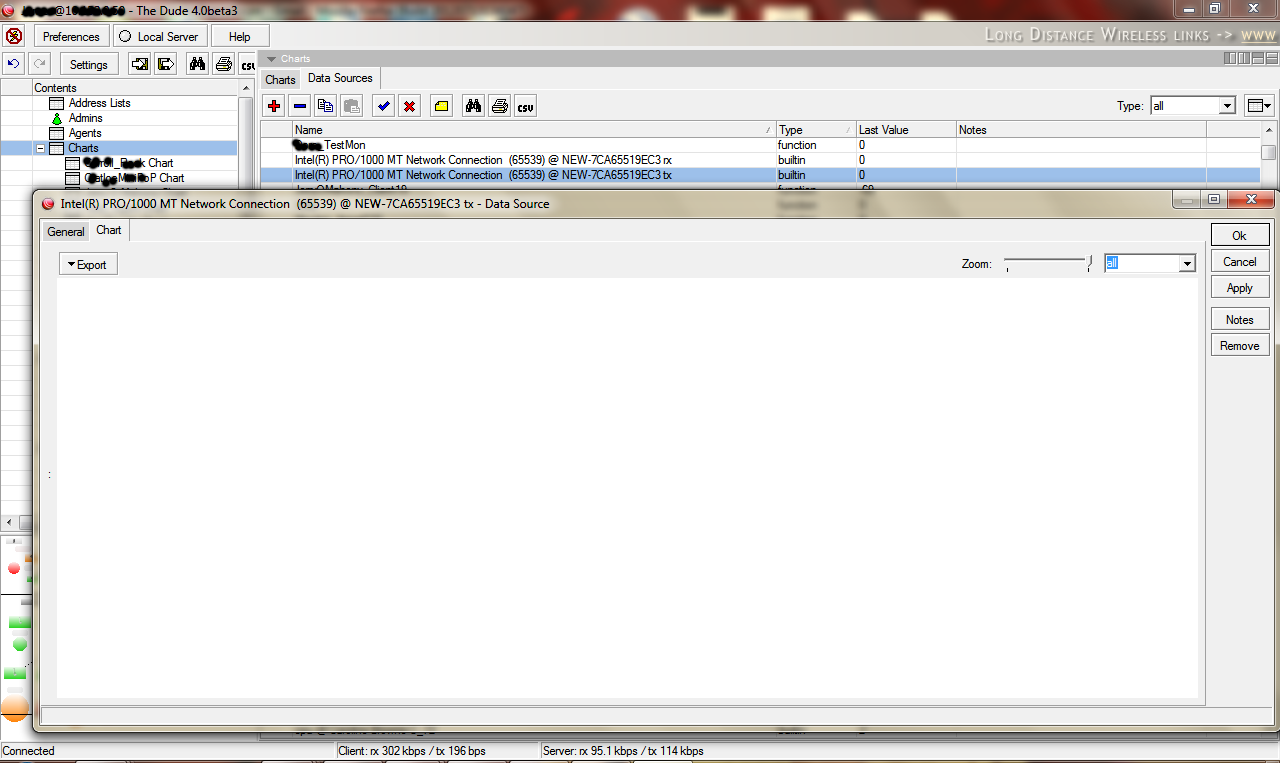Click the Contents tree scroll-up arrow
Image resolution: width=1280 pixels, height=763 pixels.
(x=246, y=88)
